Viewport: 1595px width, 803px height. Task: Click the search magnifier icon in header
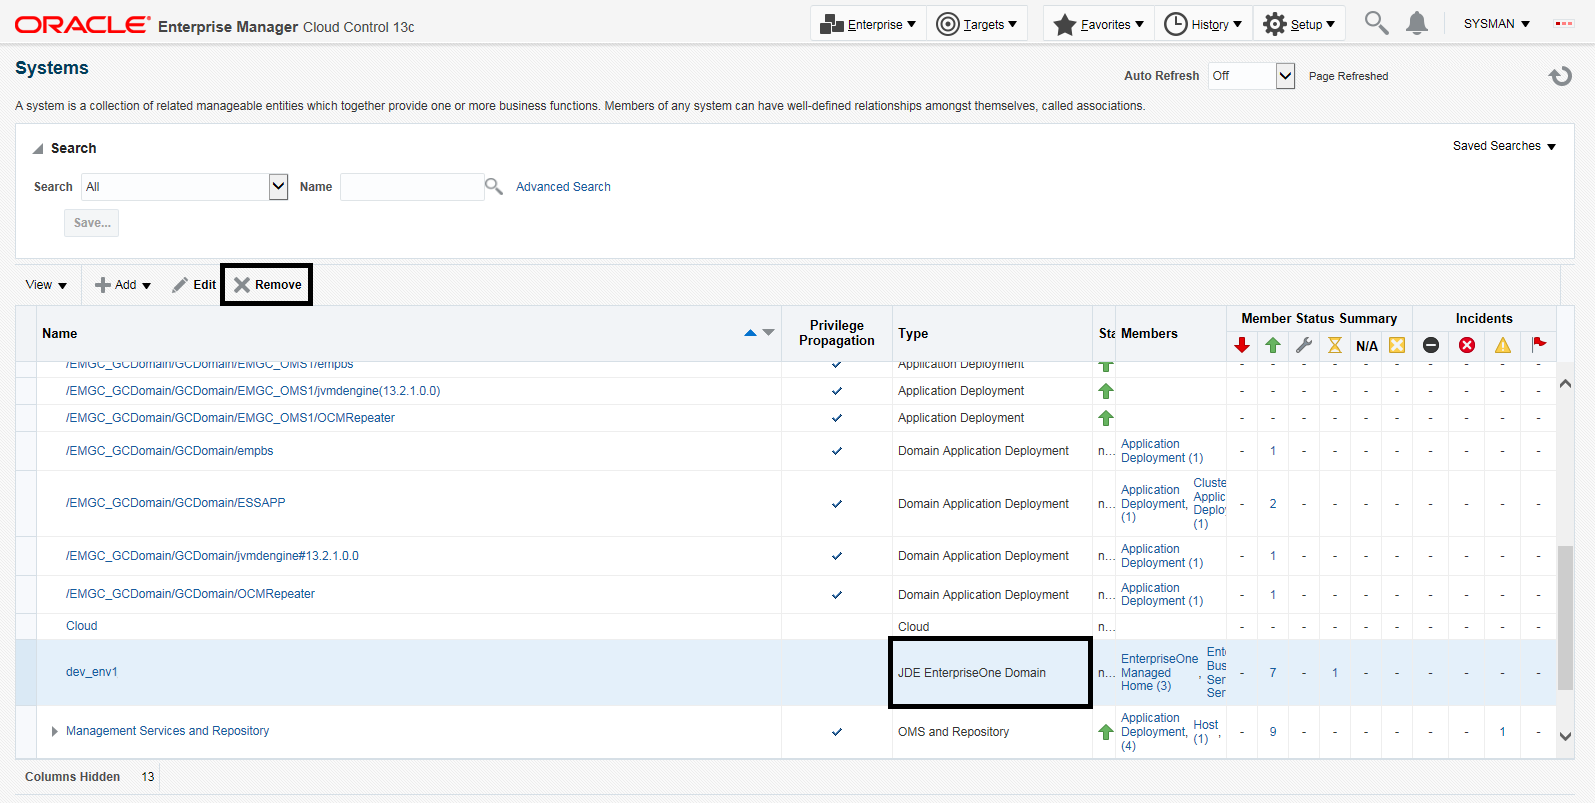click(x=1376, y=23)
